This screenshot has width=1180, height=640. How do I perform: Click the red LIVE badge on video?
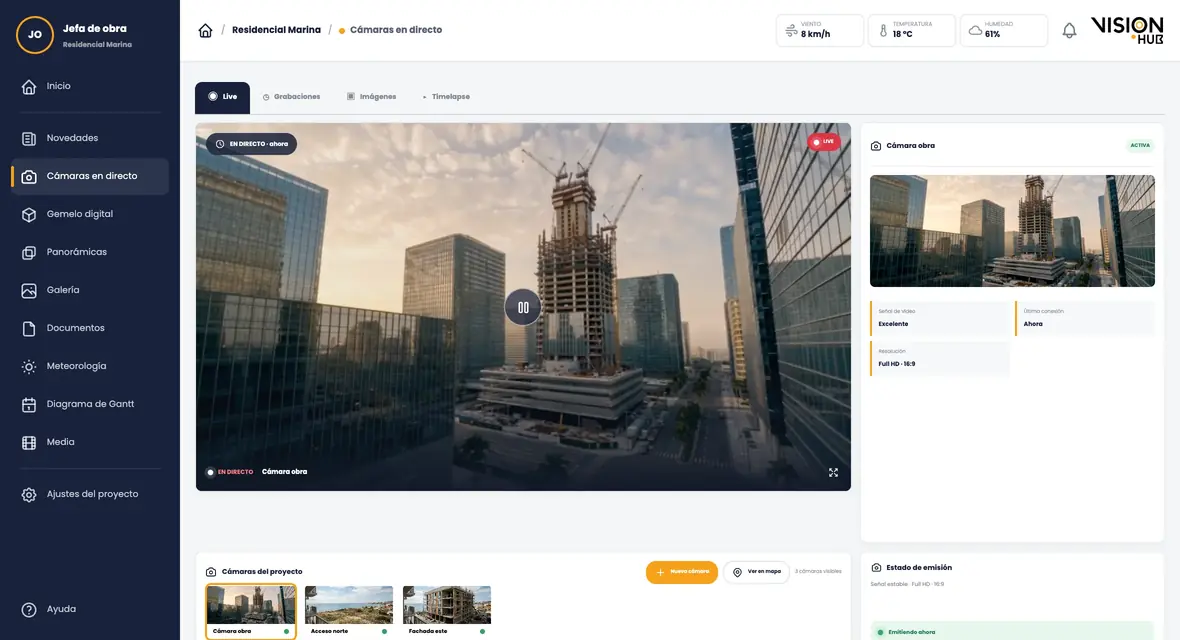pos(823,142)
